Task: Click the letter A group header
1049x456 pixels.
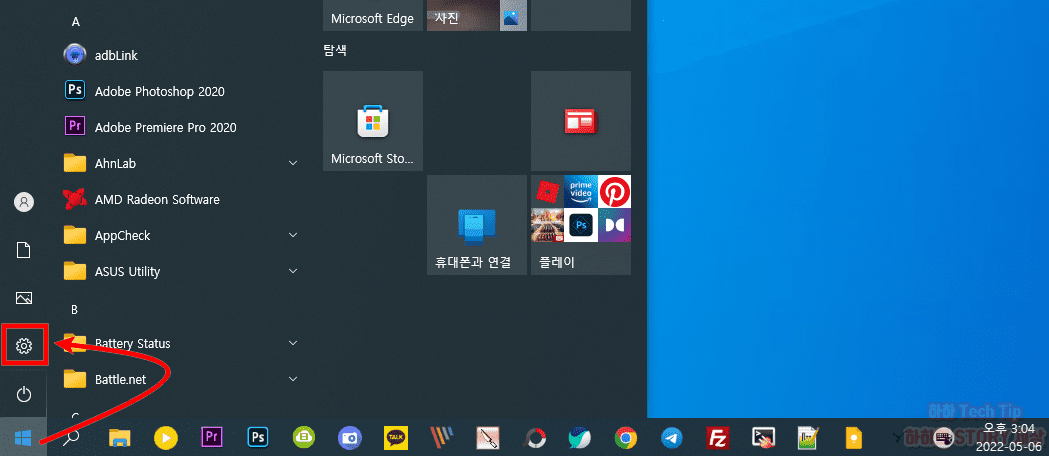Action: (76, 22)
